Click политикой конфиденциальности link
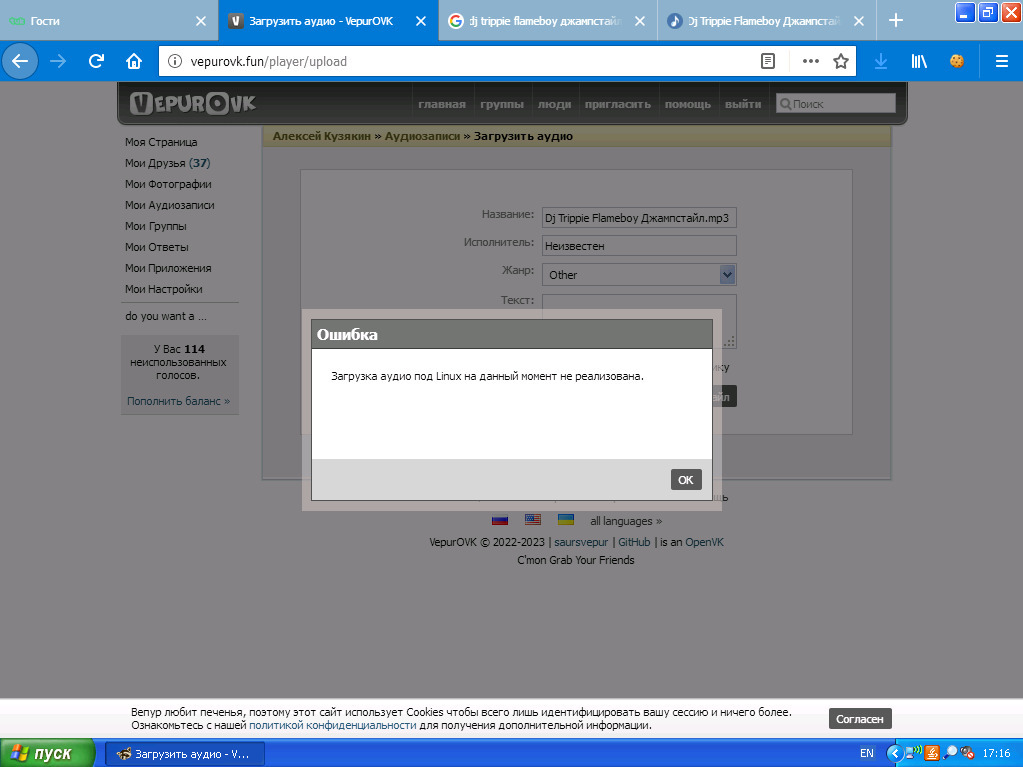 (332, 725)
